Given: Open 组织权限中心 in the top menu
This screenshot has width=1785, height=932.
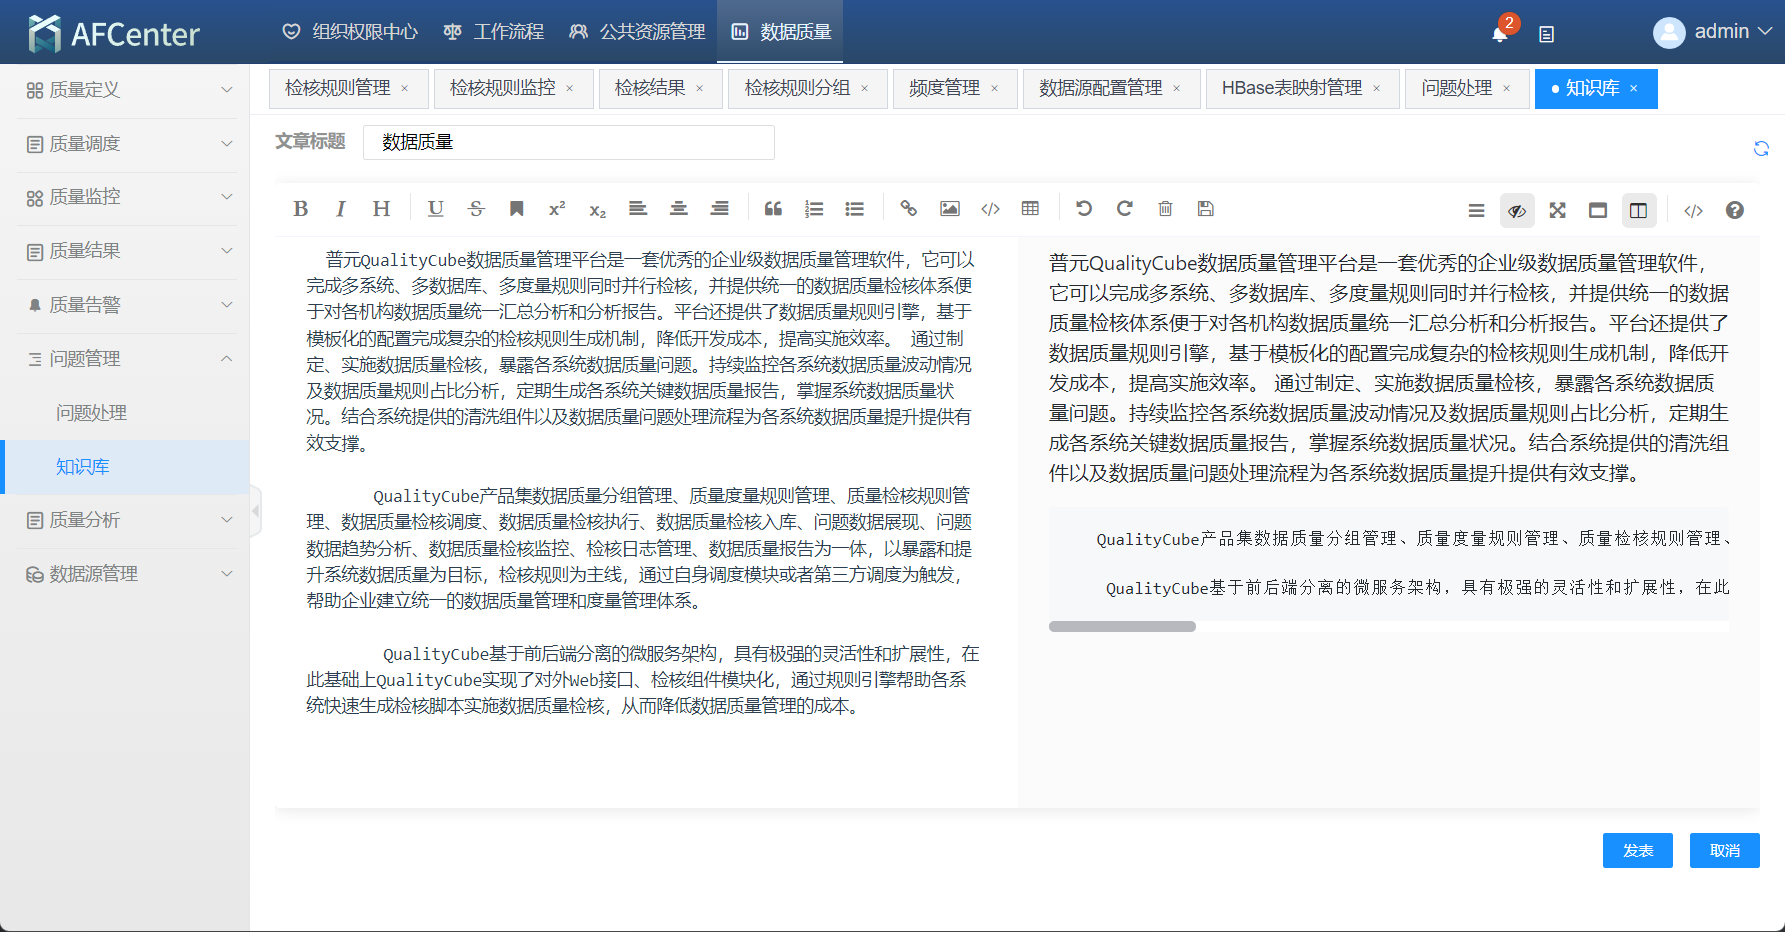Looking at the screenshot, I should 350,32.
